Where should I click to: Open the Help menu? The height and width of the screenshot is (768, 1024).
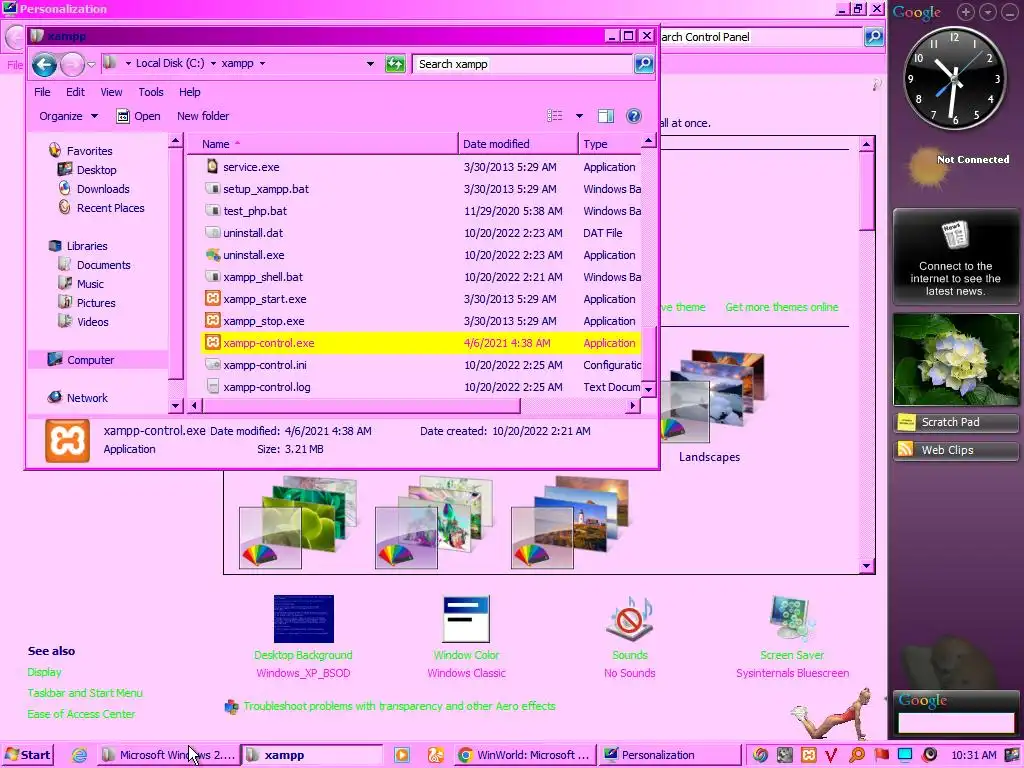pyautogui.click(x=189, y=92)
